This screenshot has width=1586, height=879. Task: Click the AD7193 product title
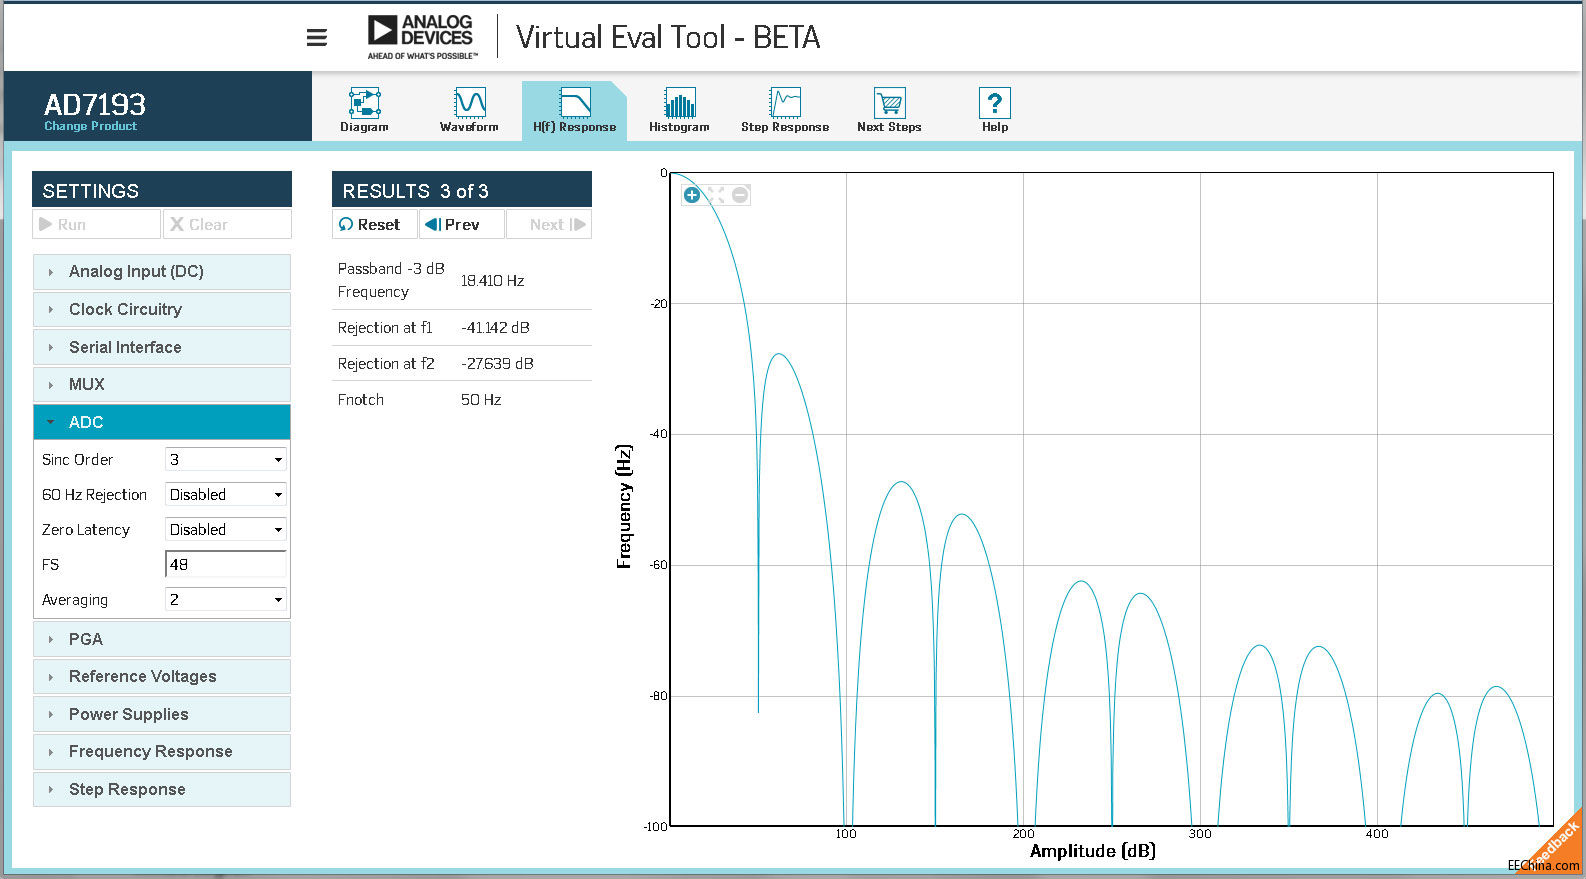click(x=95, y=104)
